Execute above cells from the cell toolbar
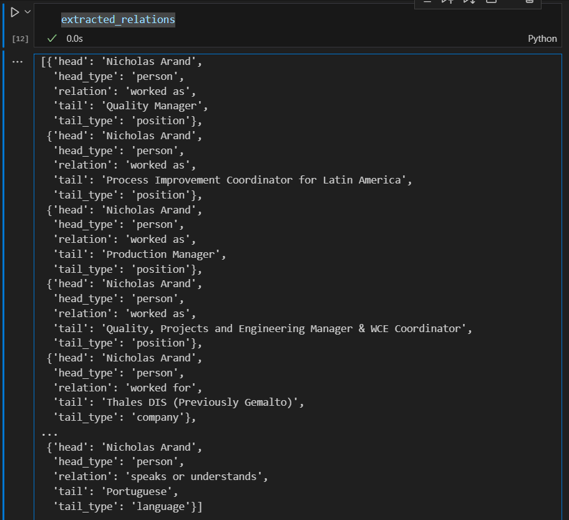 [x=447, y=2]
